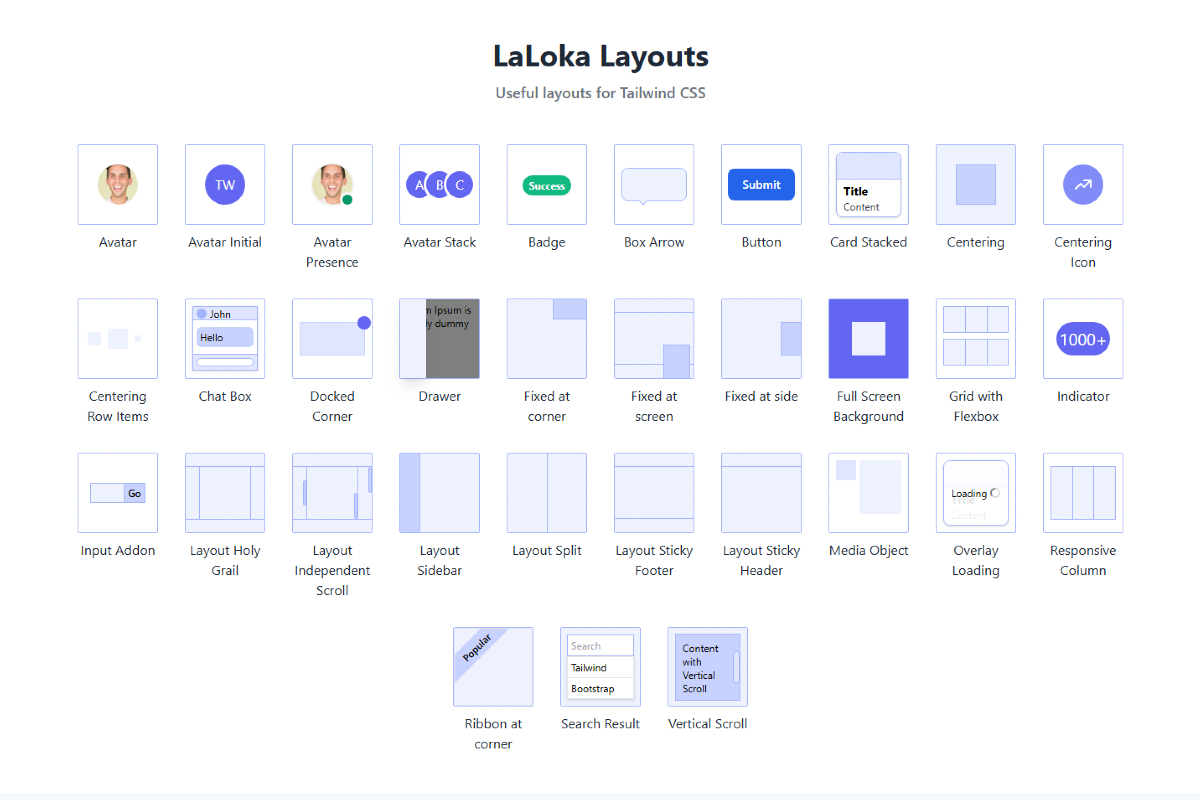Click the Docked Corner layout thumbnail
This screenshot has width=1200, height=800.
pyautogui.click(x=332, y=338)
